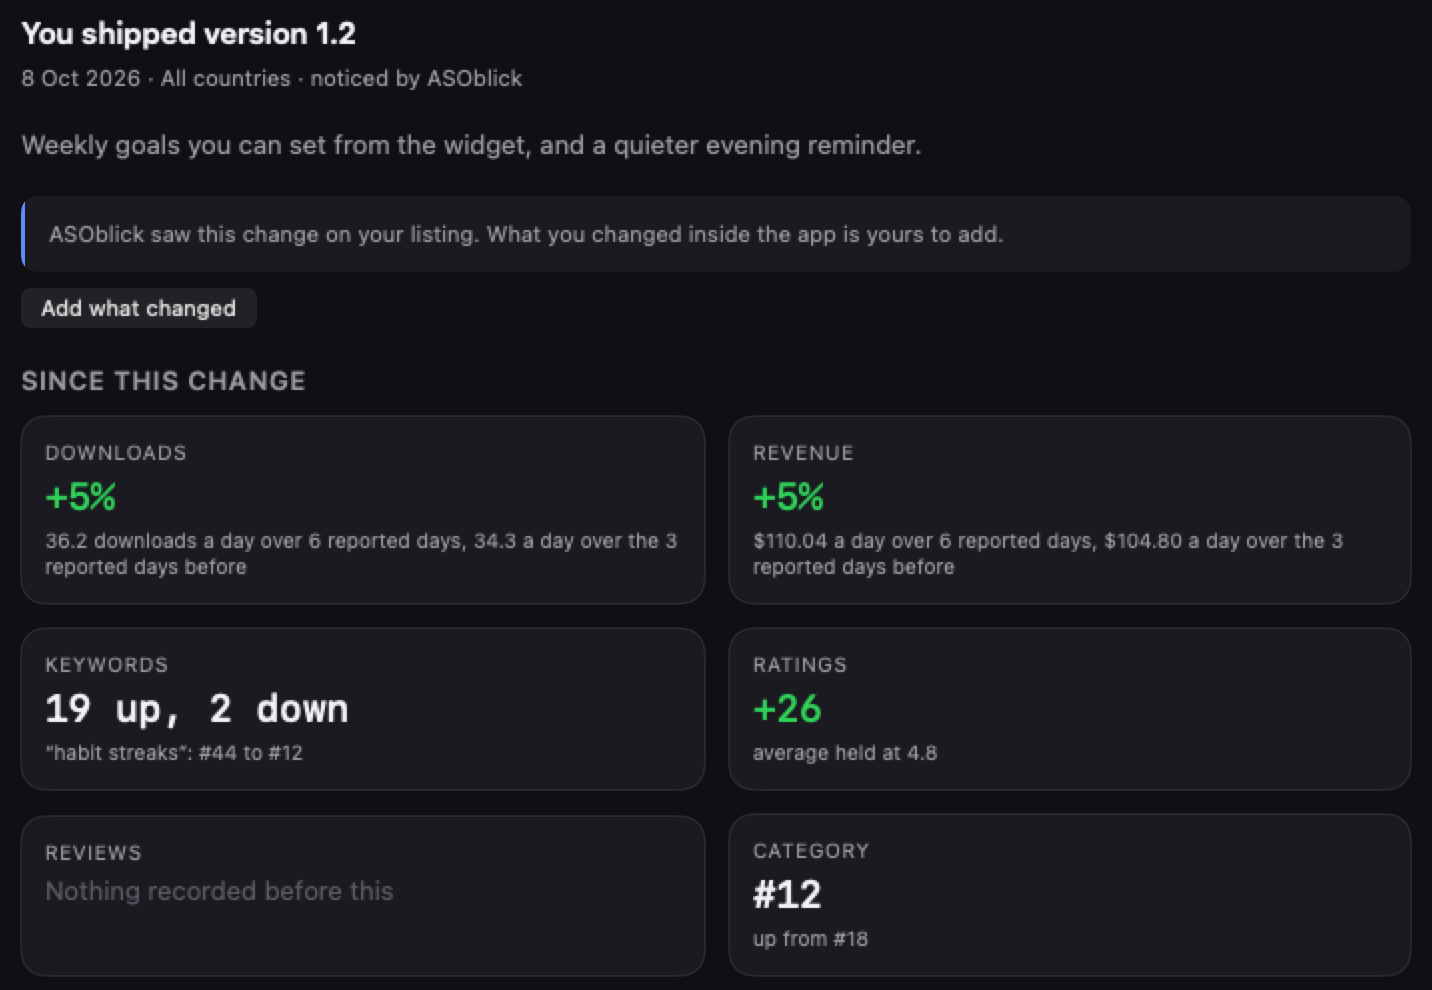The height and width of the screenshot is (990, 1432).
Task: Open the Downloads metric card
Action: (363, 510)
